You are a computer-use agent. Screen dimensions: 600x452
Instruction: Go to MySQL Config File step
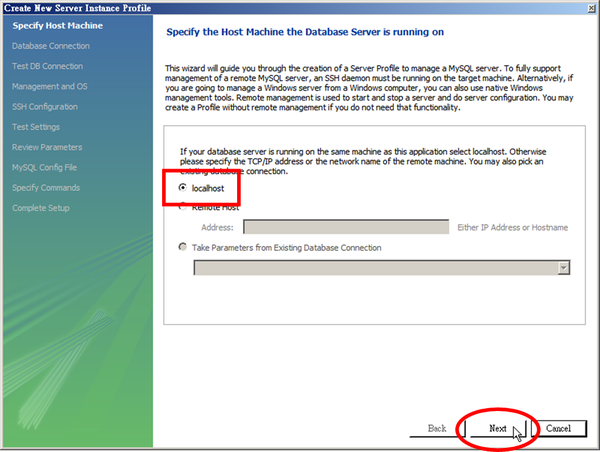click(44, 168)
